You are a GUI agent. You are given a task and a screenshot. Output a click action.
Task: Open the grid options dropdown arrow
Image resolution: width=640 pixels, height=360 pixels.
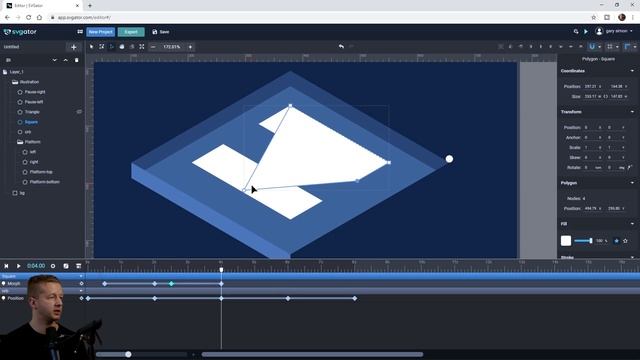[617, 47]
